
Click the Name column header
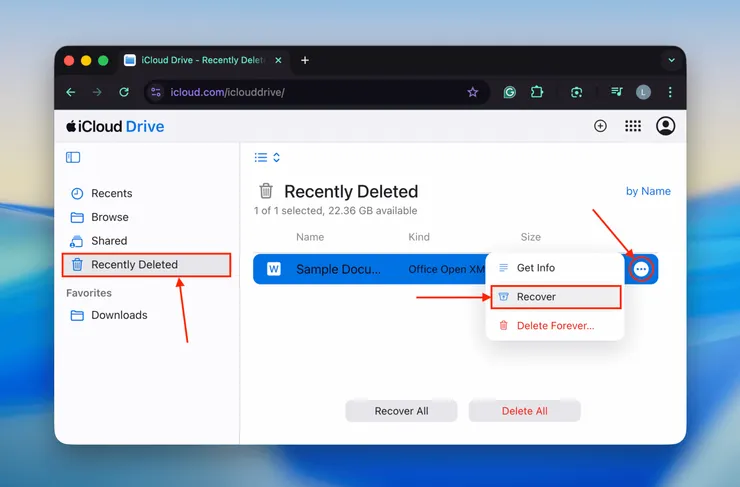tap(310, 237)
